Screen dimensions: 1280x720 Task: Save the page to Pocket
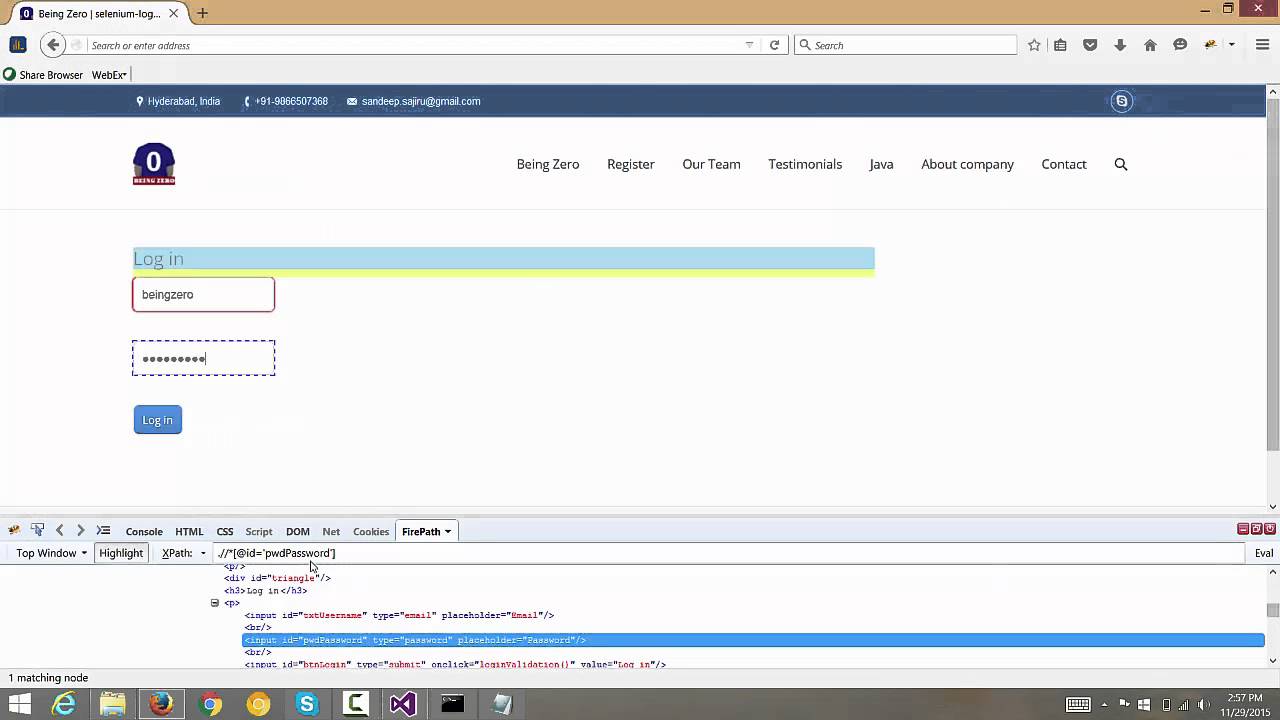click(x=1090, y=45)
